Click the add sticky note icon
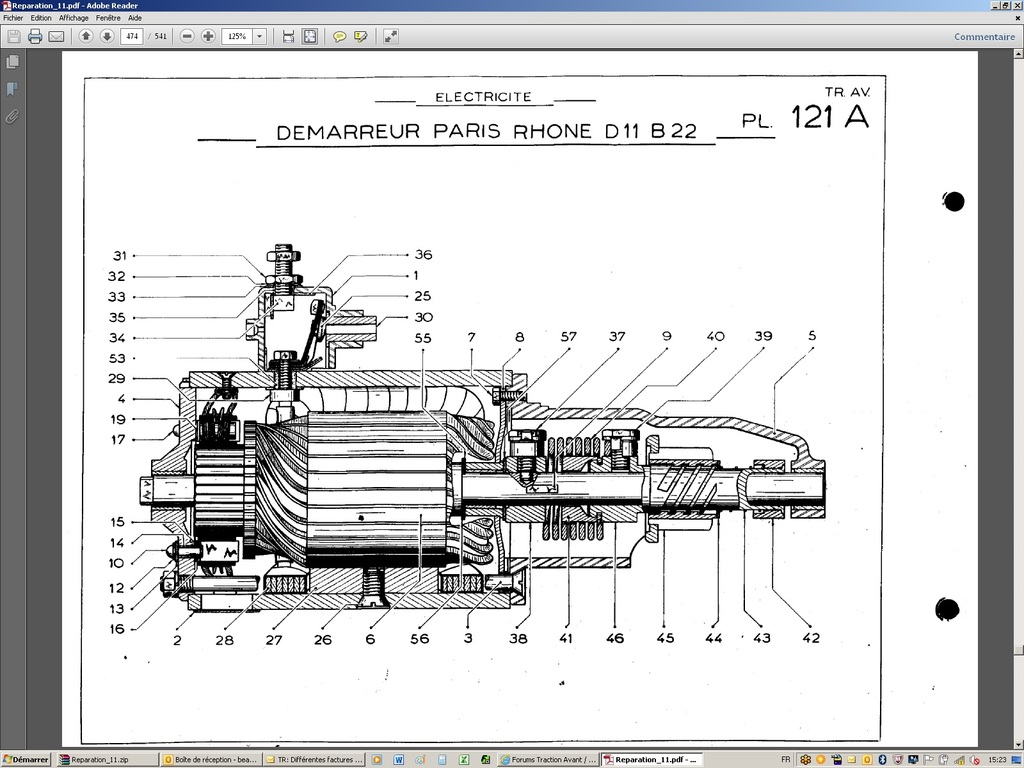This screenshot has height=768, width=1024. click(339, 37)
